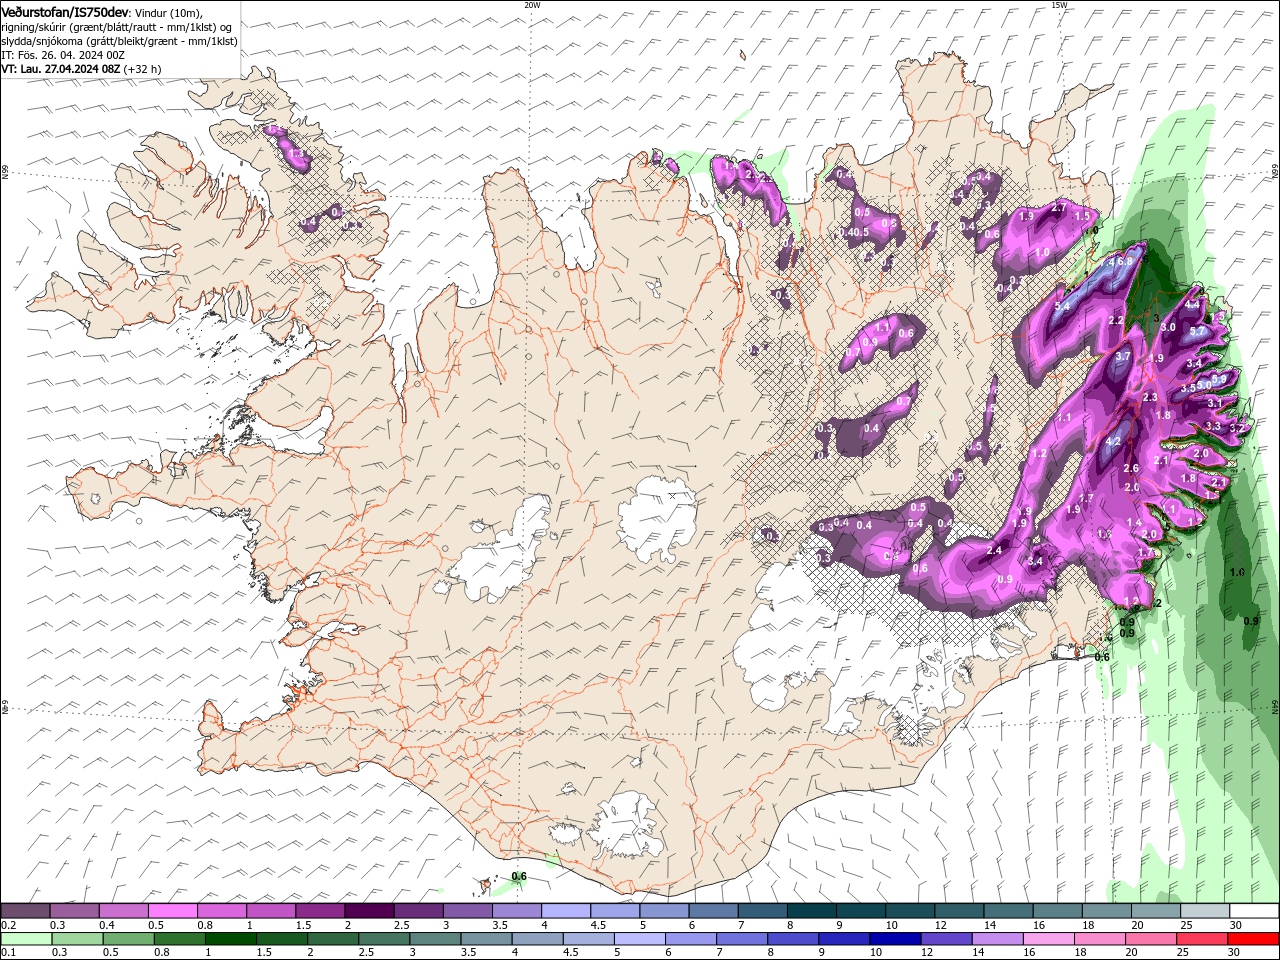The image size is (1280, 960).
Task: Click the 2.6 value in the Eastfjords
Action: pyautogui.click(x=1131, y=468)
